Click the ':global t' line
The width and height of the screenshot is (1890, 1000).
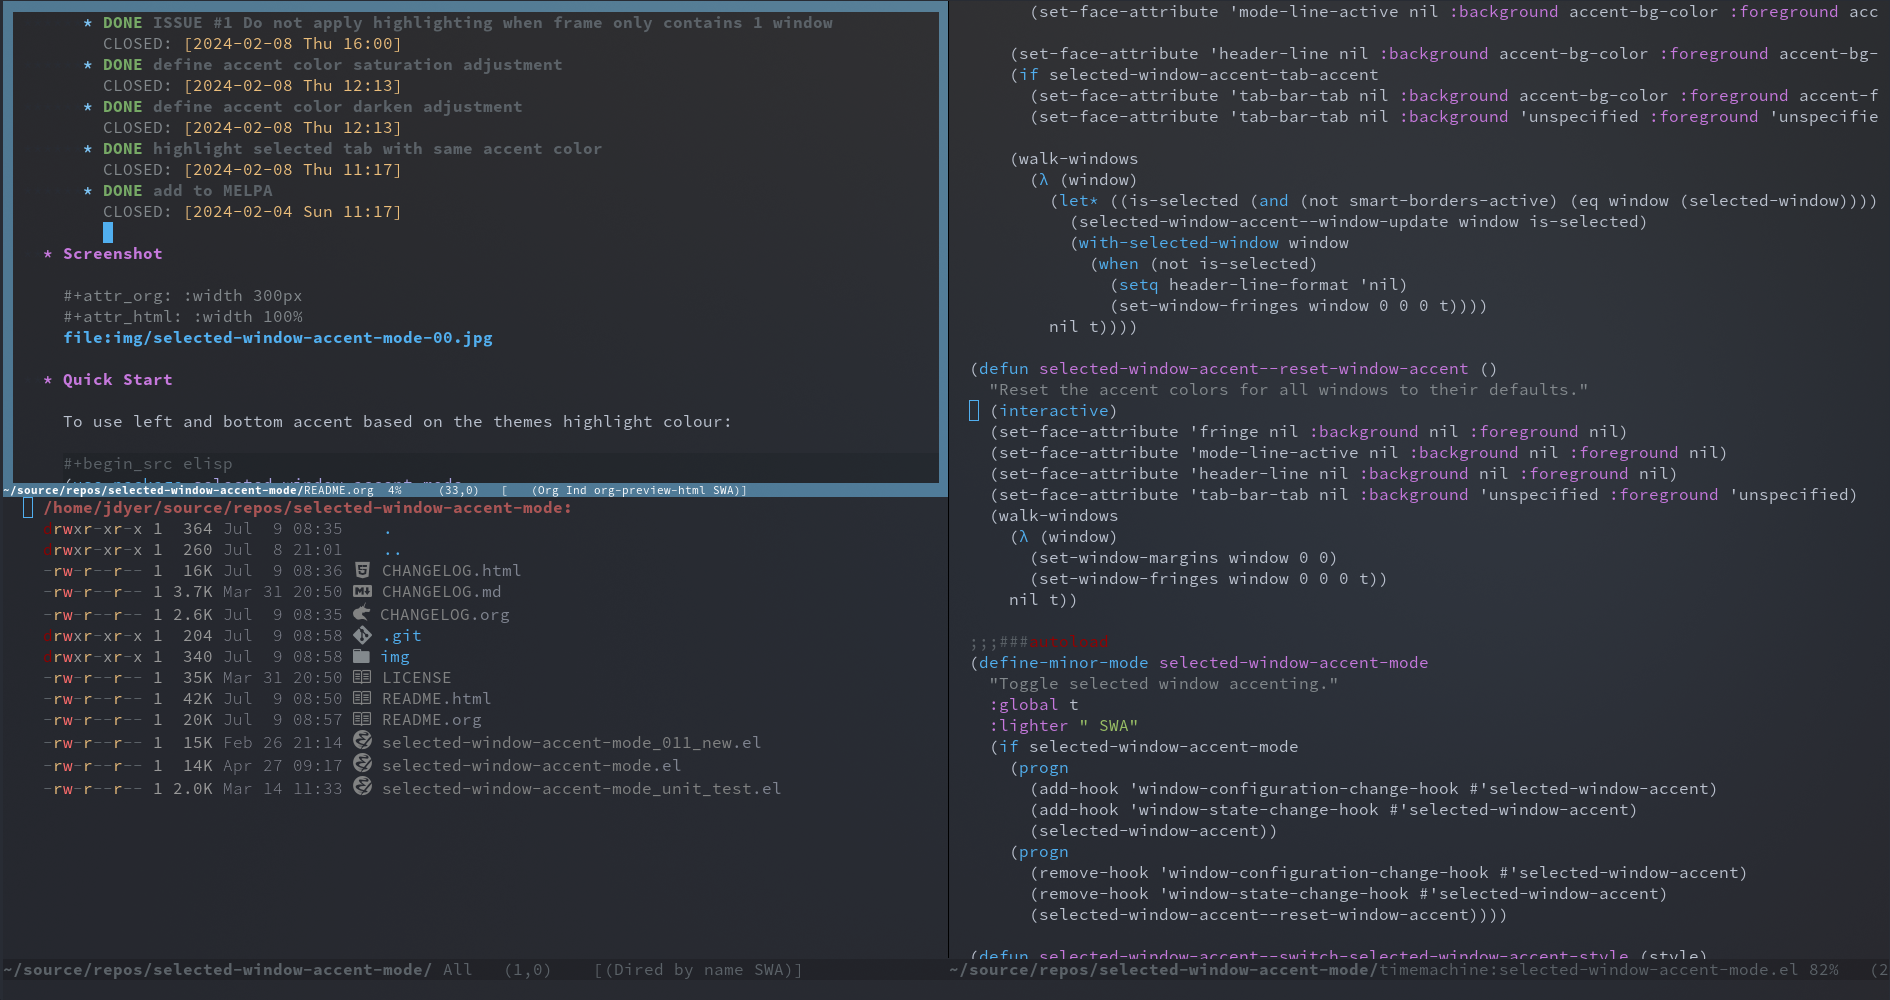click(x=1034, y=705)
